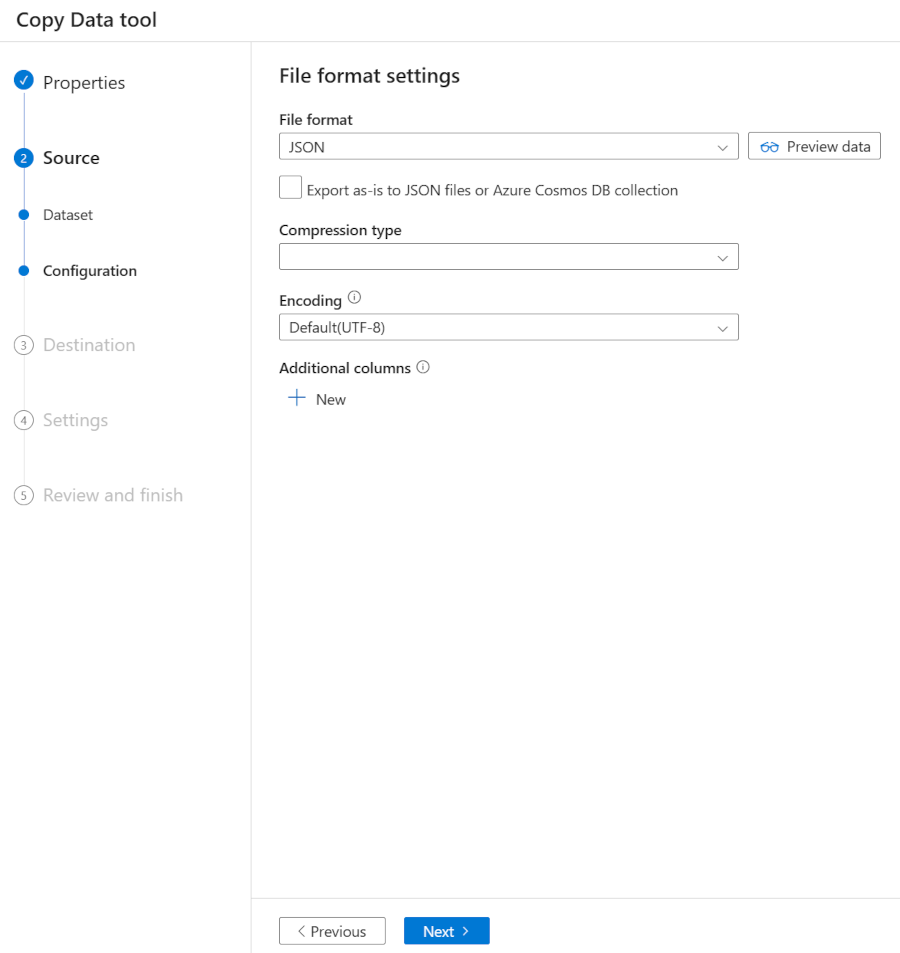Click the Encoding info icon
Image resolution: width=900 pixels, height=953 pixels.
coord(355,299)
